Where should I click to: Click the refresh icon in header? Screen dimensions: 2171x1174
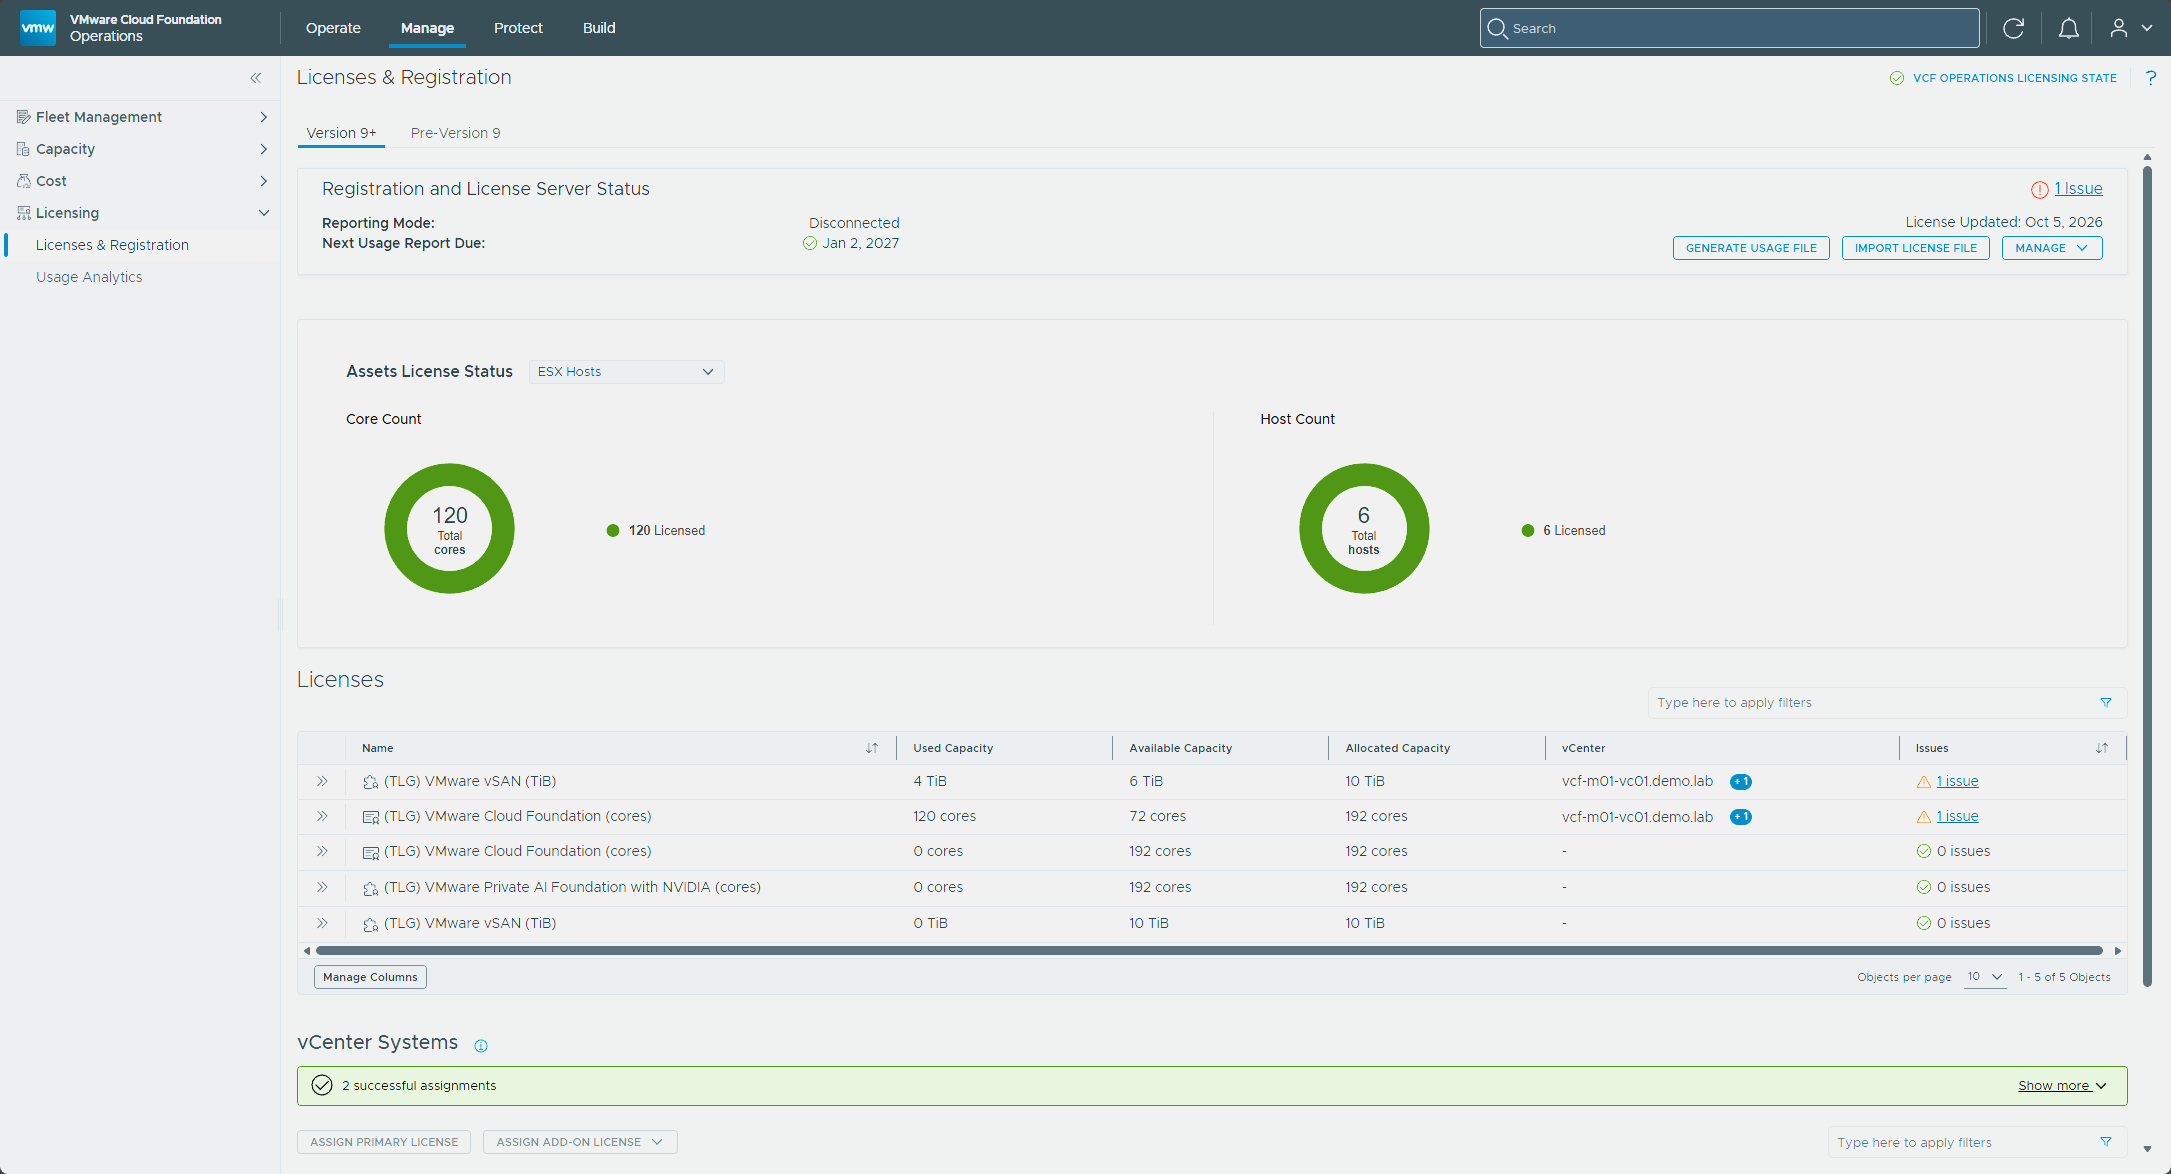click(x=2014, y=28)
